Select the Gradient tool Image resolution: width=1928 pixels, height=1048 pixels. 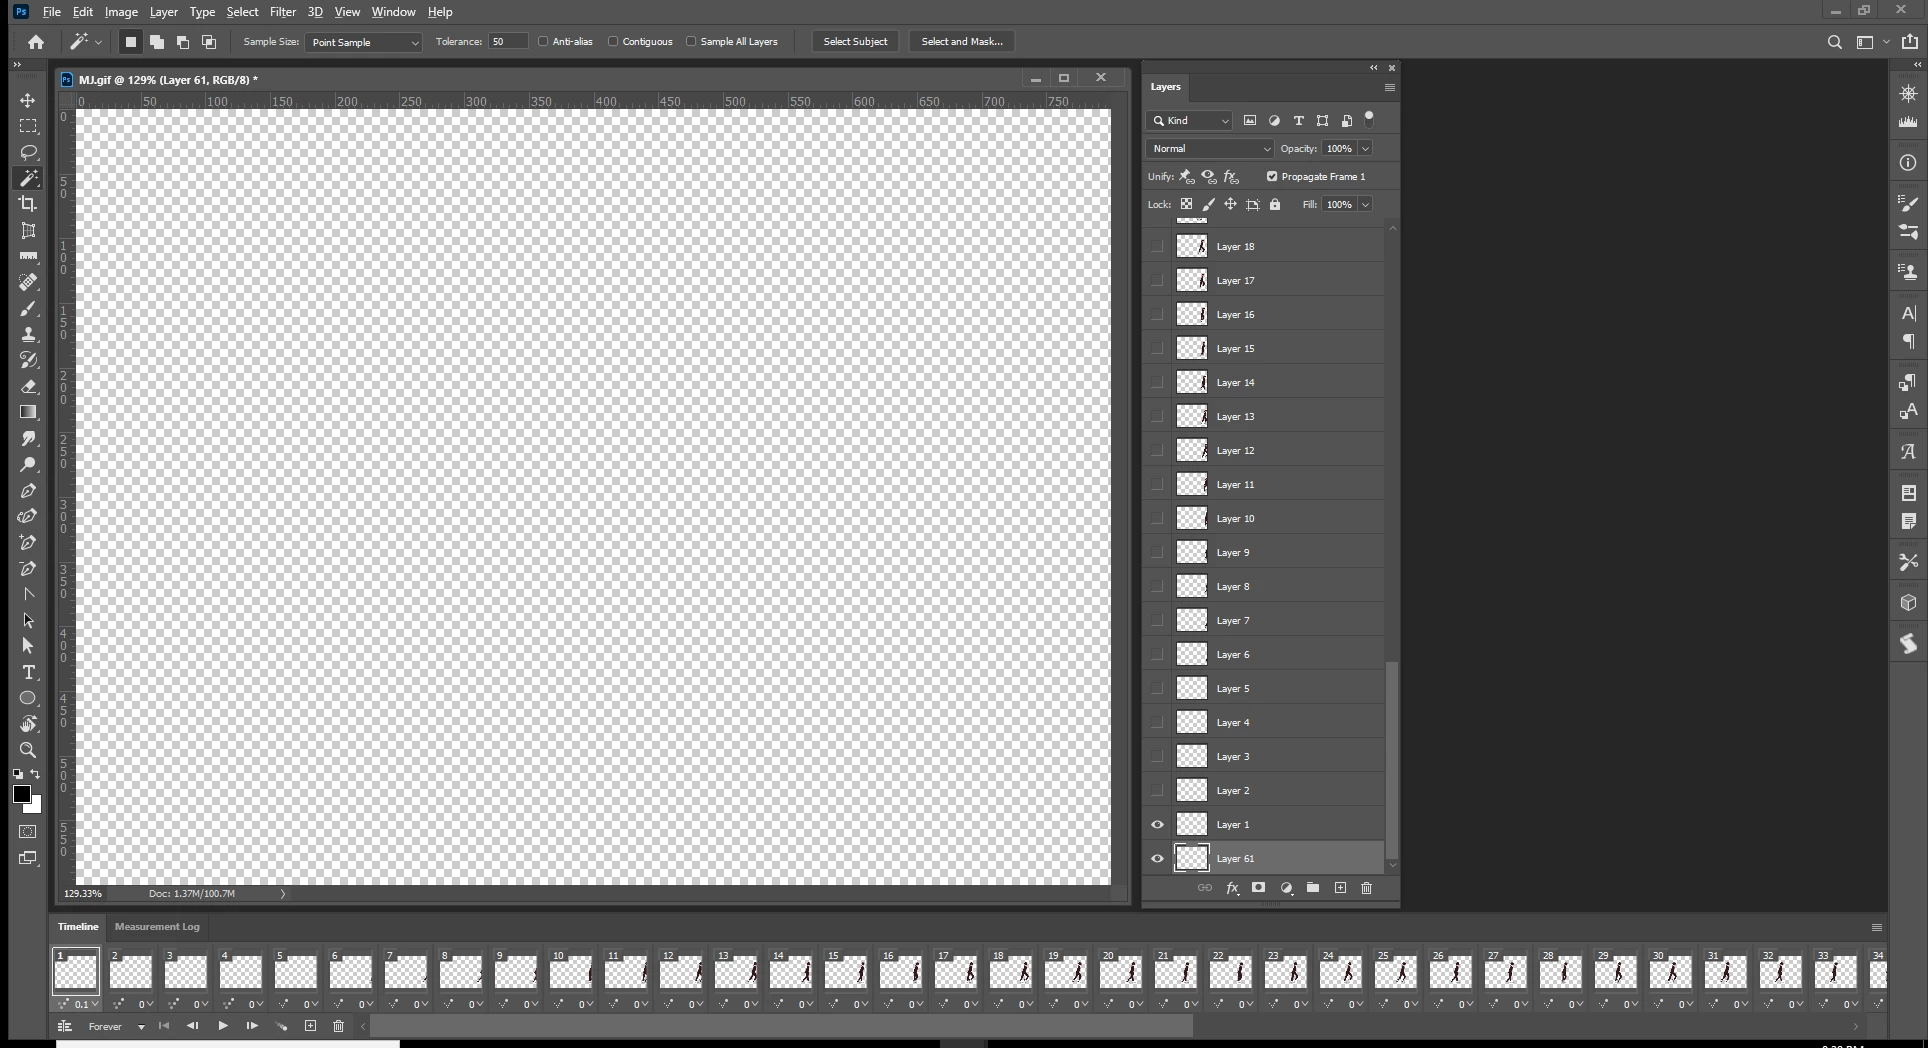pyautogui.click(x=28, y=412)
